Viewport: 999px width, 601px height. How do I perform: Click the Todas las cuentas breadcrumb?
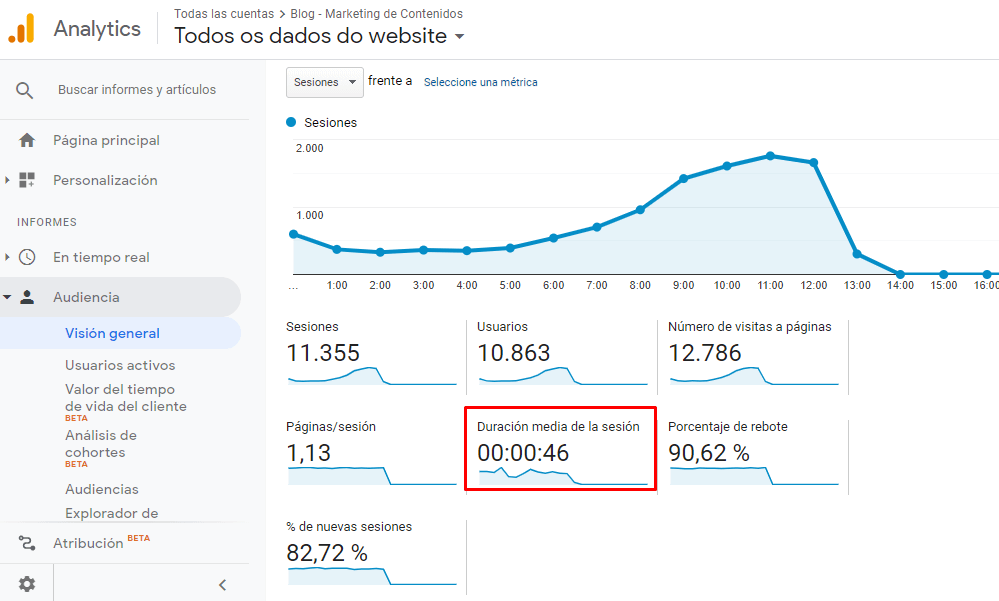[224, 13]
